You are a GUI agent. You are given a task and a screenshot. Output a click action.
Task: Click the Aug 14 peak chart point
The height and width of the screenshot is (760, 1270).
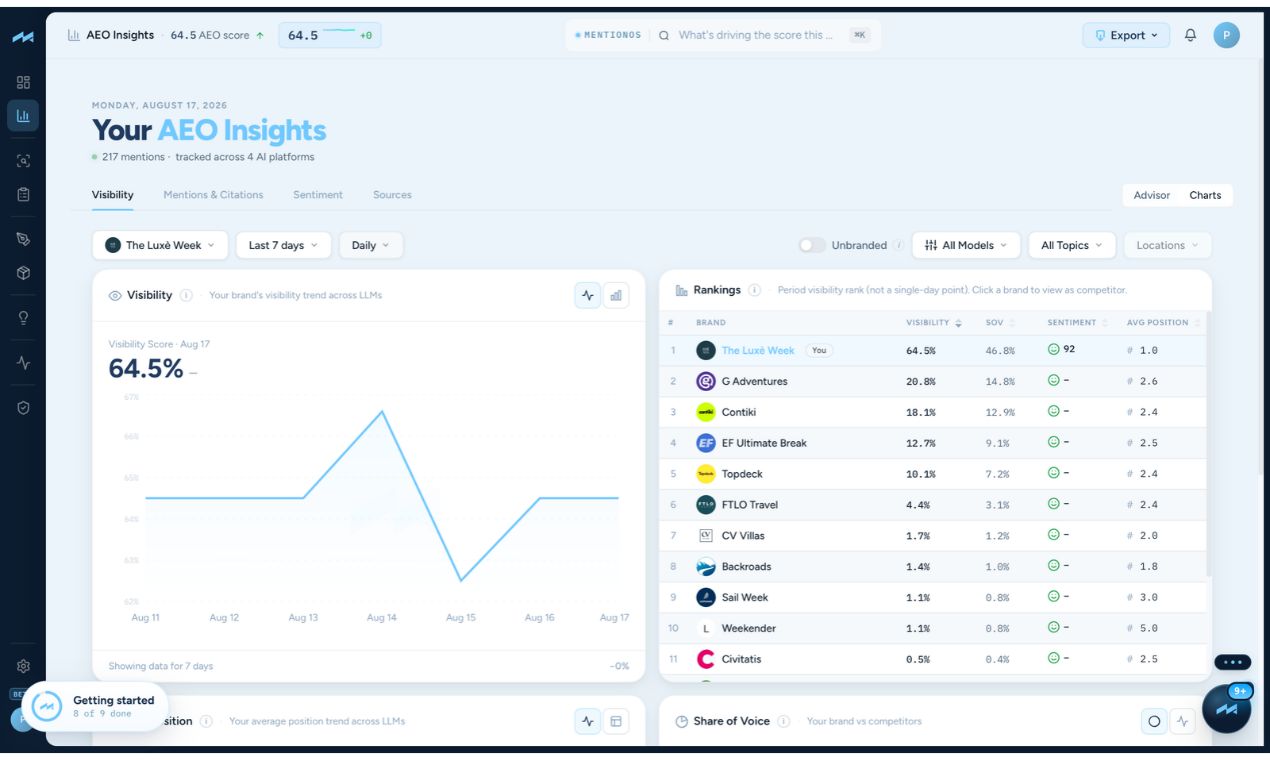382,411
